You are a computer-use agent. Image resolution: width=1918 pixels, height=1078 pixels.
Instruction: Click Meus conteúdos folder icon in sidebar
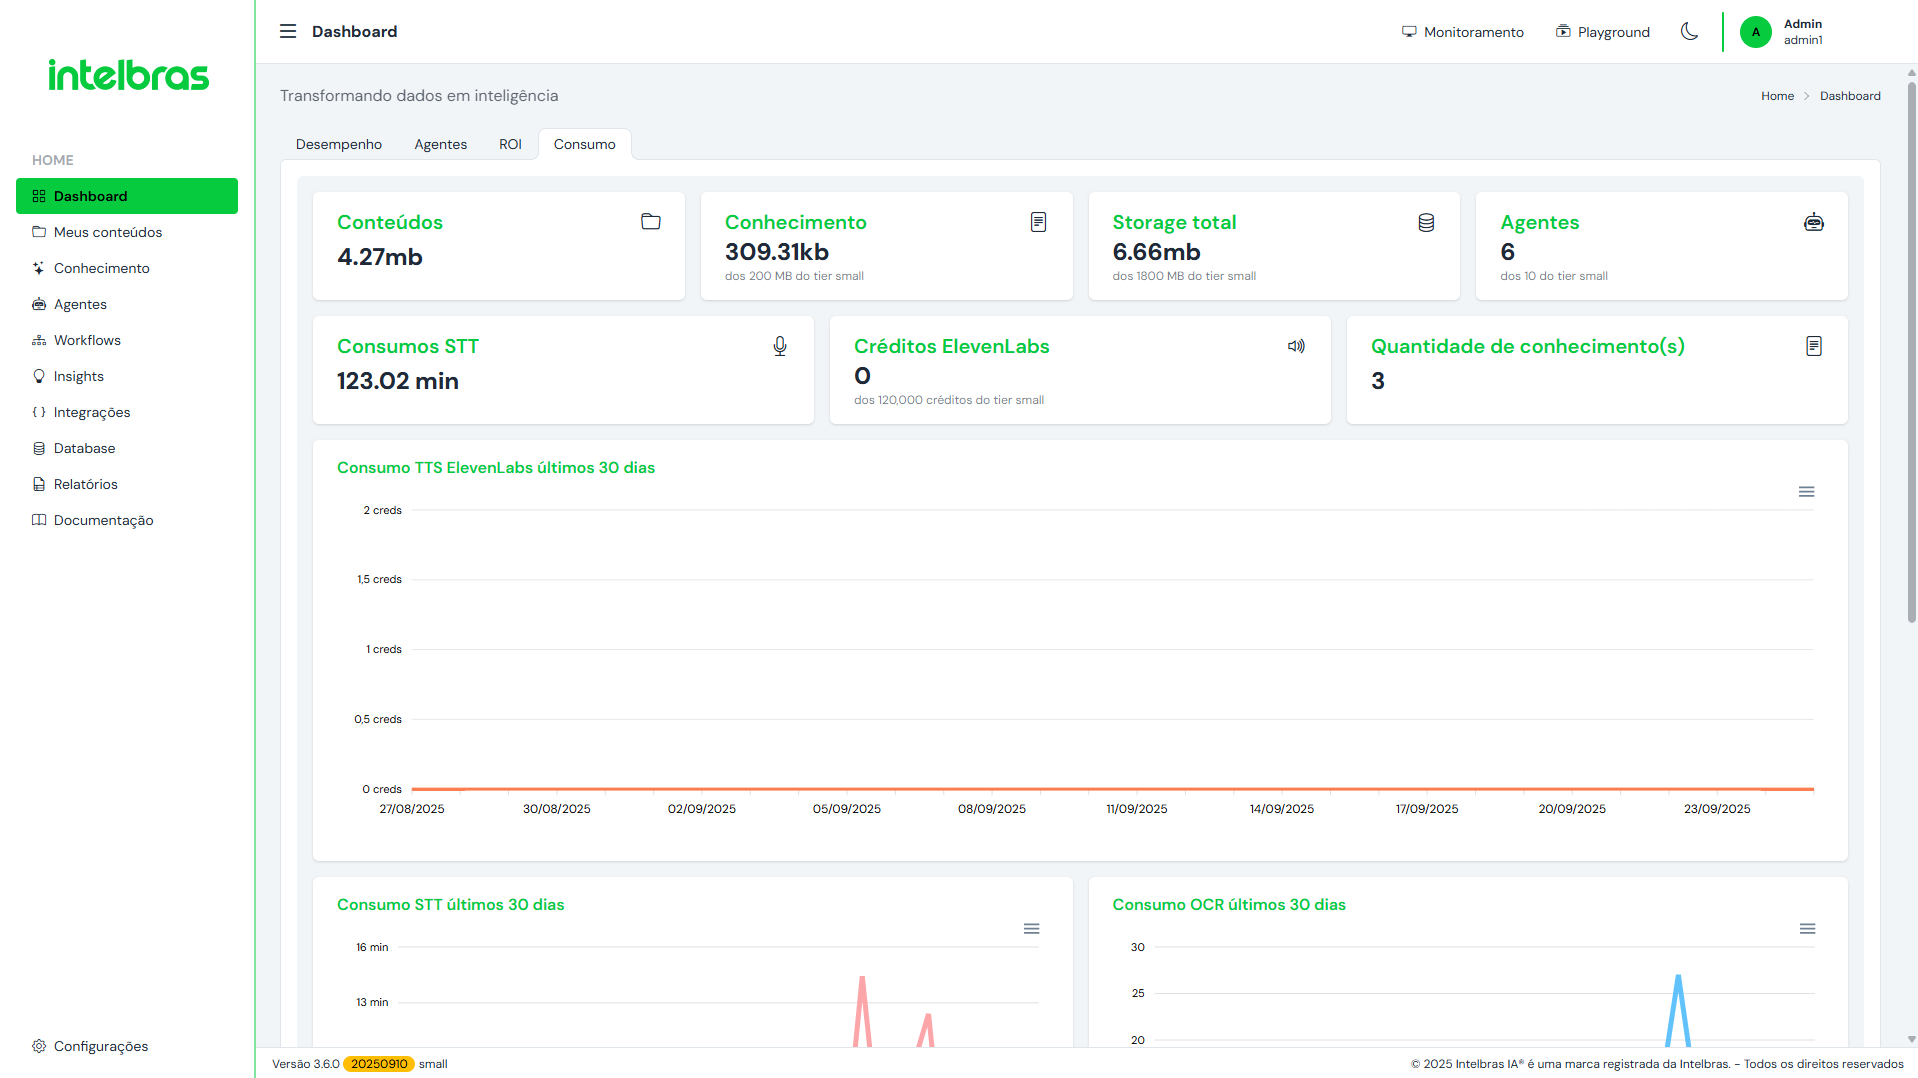[x=39, y=232]
